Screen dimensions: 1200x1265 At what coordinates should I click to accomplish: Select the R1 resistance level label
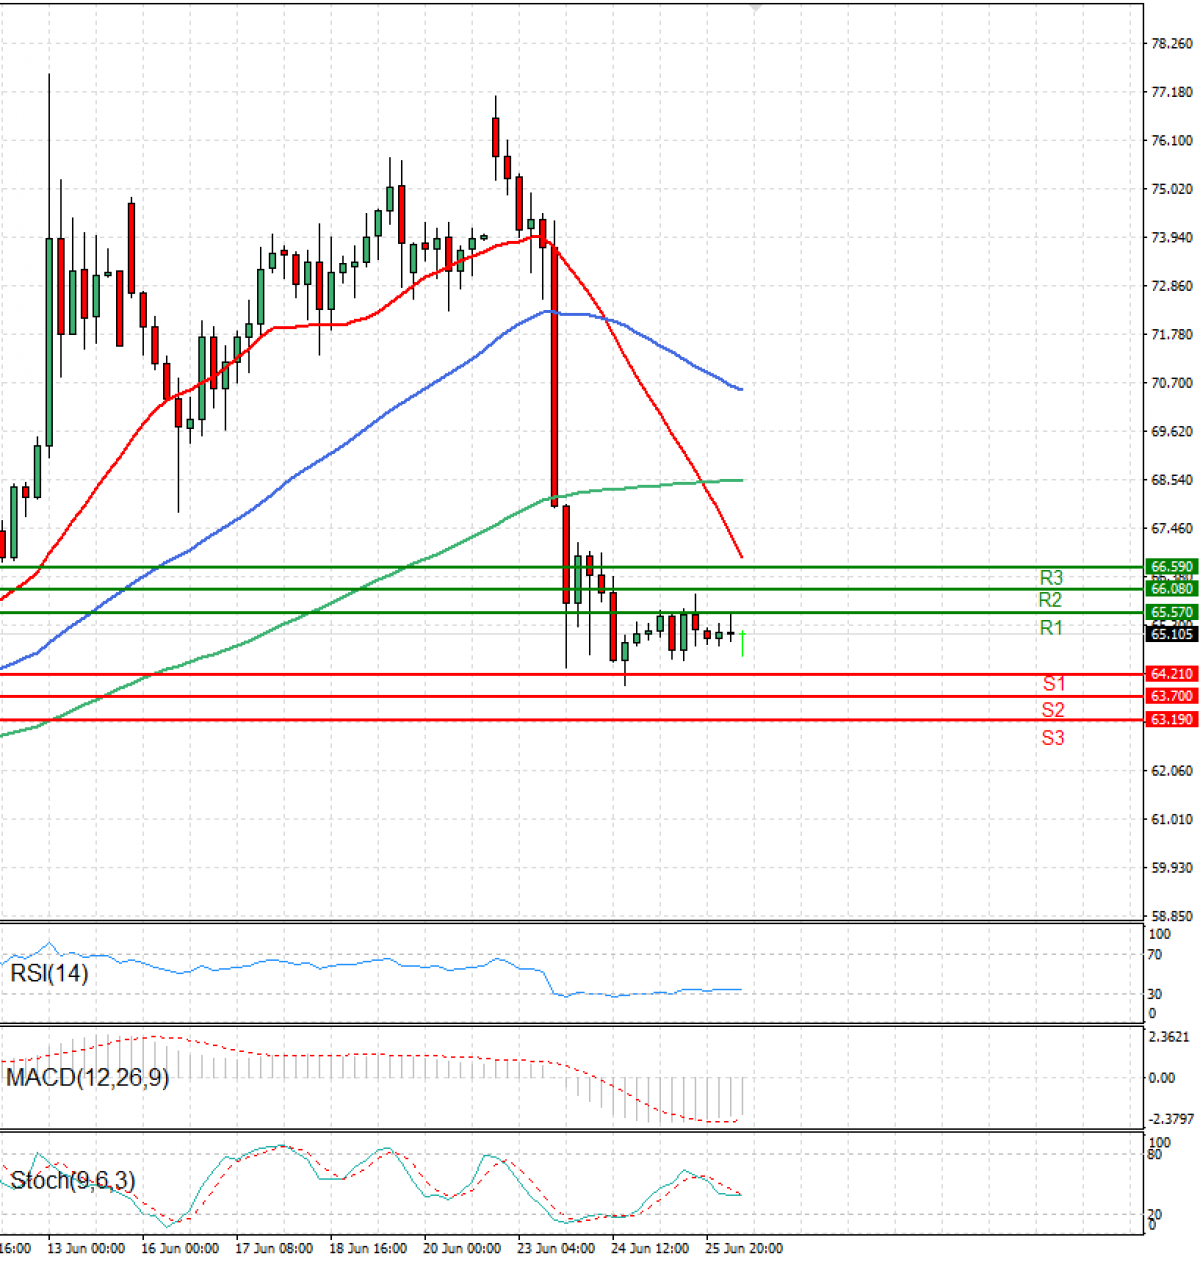[x=1051, y=627]
